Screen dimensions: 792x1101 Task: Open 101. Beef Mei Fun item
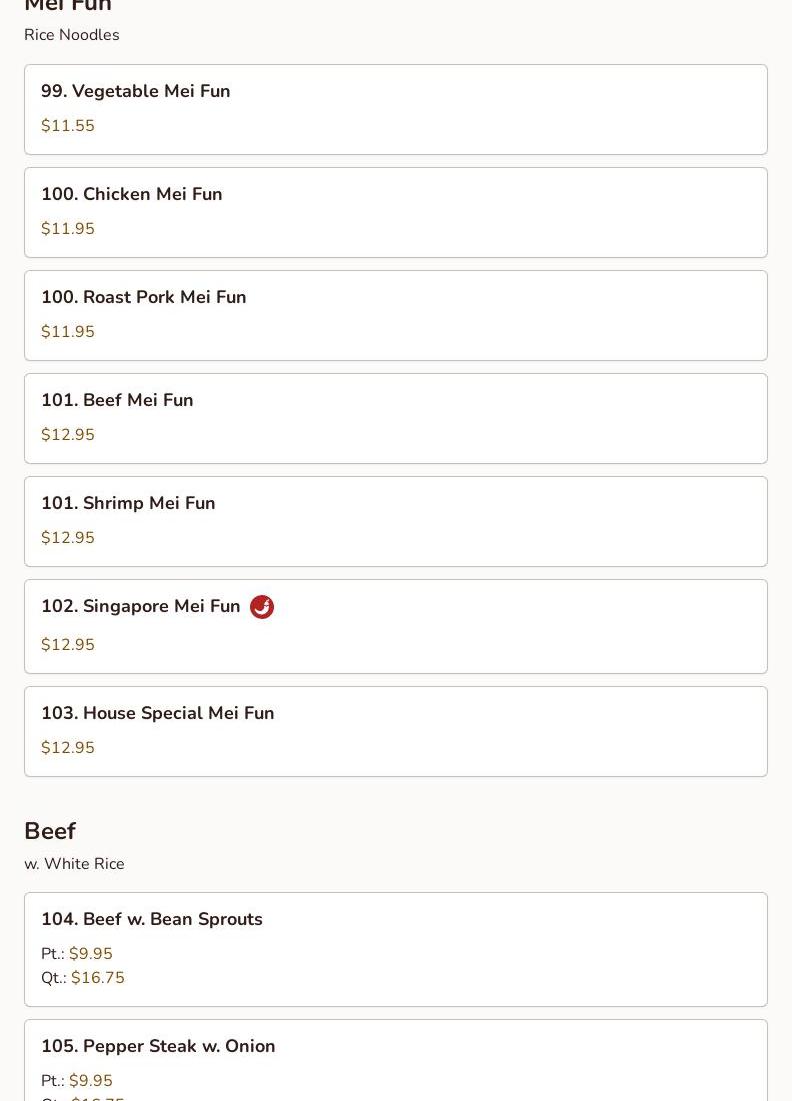(x=117, y=401)
